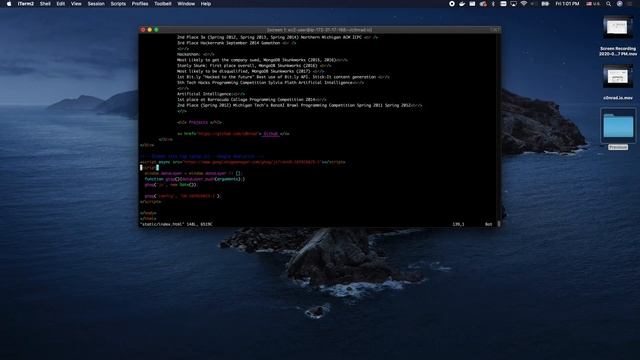Screen dimensions: 640x360
Task: Click the underlined Github link text in vim
Action: (271, 133)
